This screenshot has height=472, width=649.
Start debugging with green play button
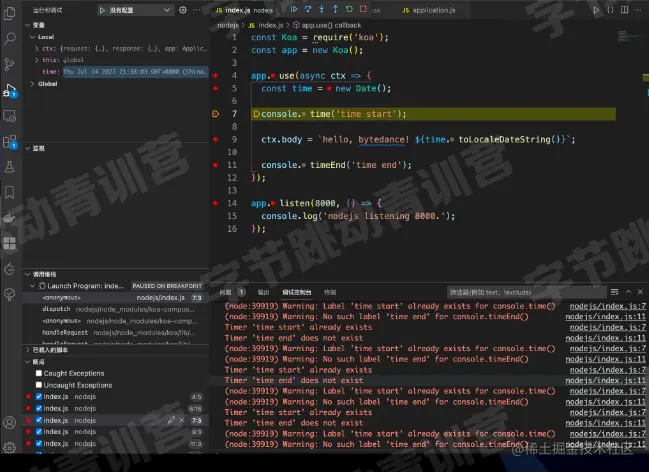click(102, 10)
